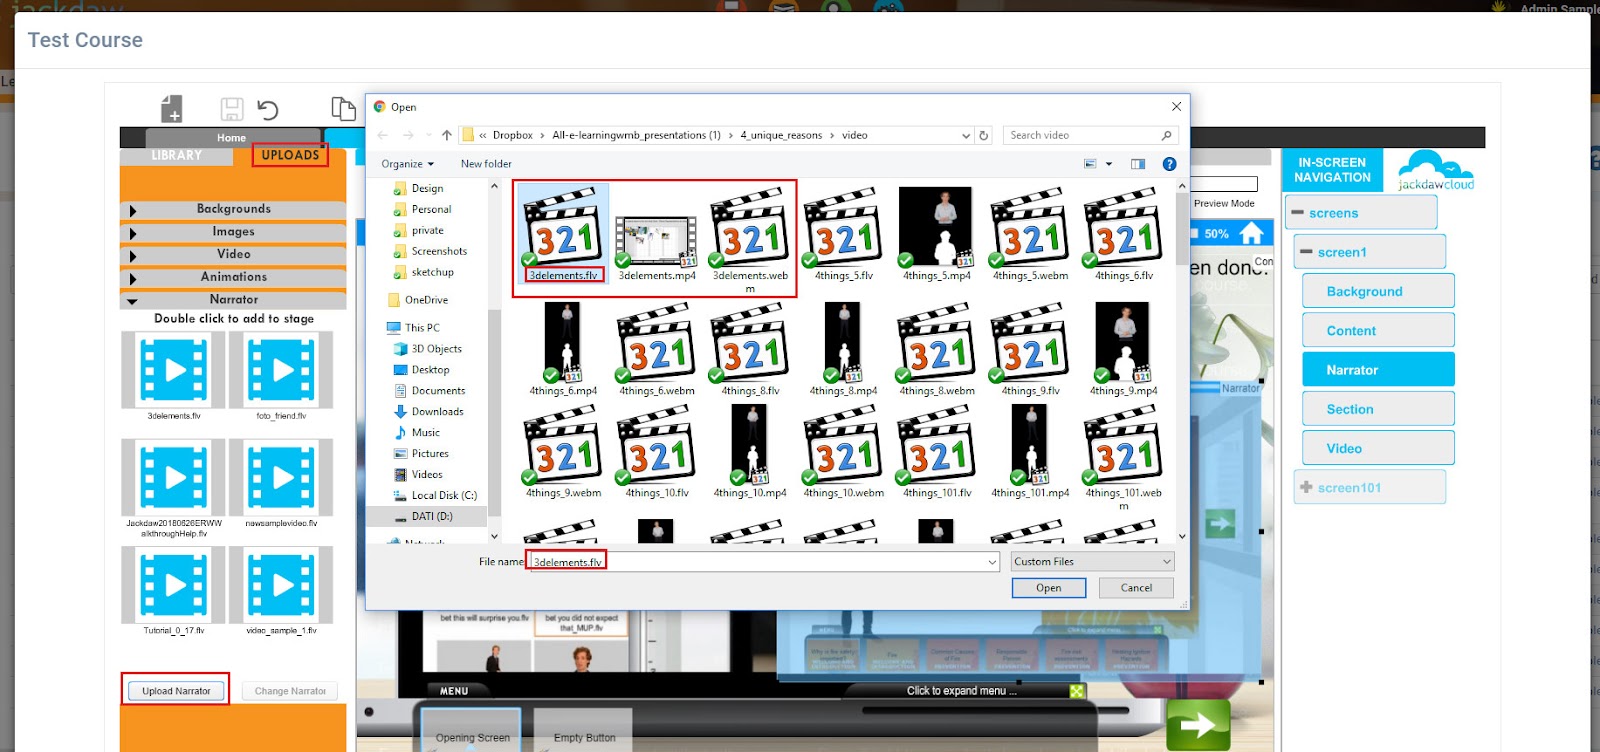
Task: Select Local Disk (C:) drive
Action: [444, 496]
